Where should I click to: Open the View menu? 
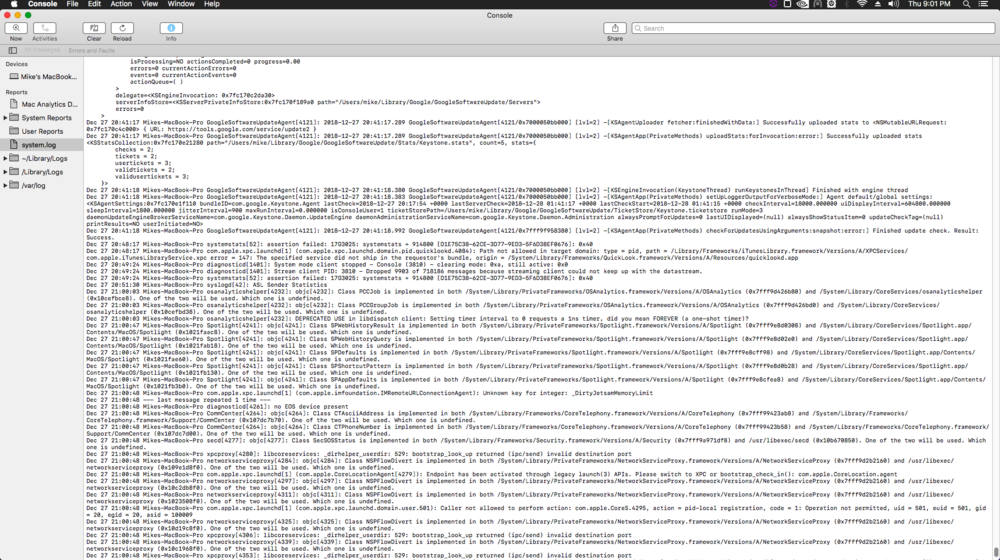pyautogui.click(x=150, y=4)
